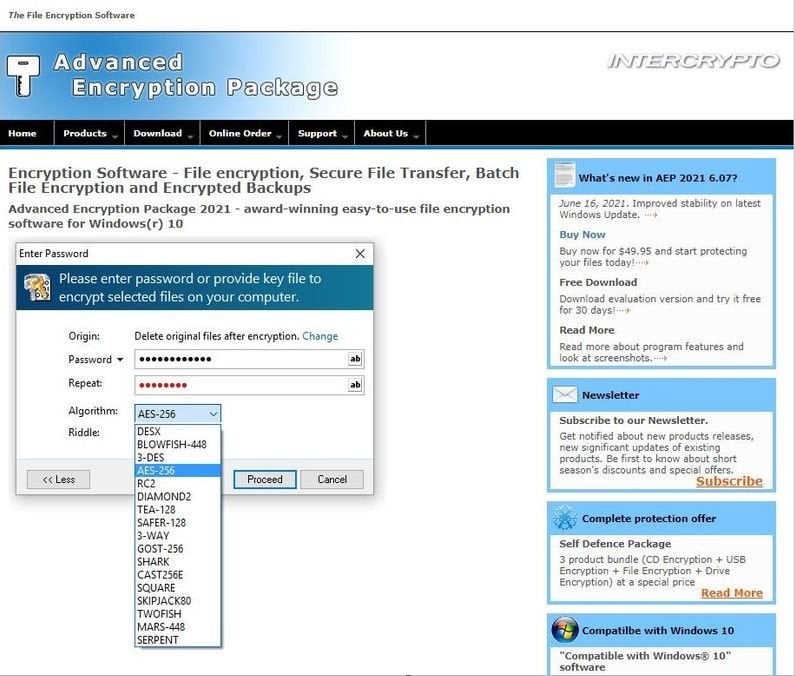Viewport: 795px width, 676px height.
Task: Open the Free Download link
Action: click(598, 282)
